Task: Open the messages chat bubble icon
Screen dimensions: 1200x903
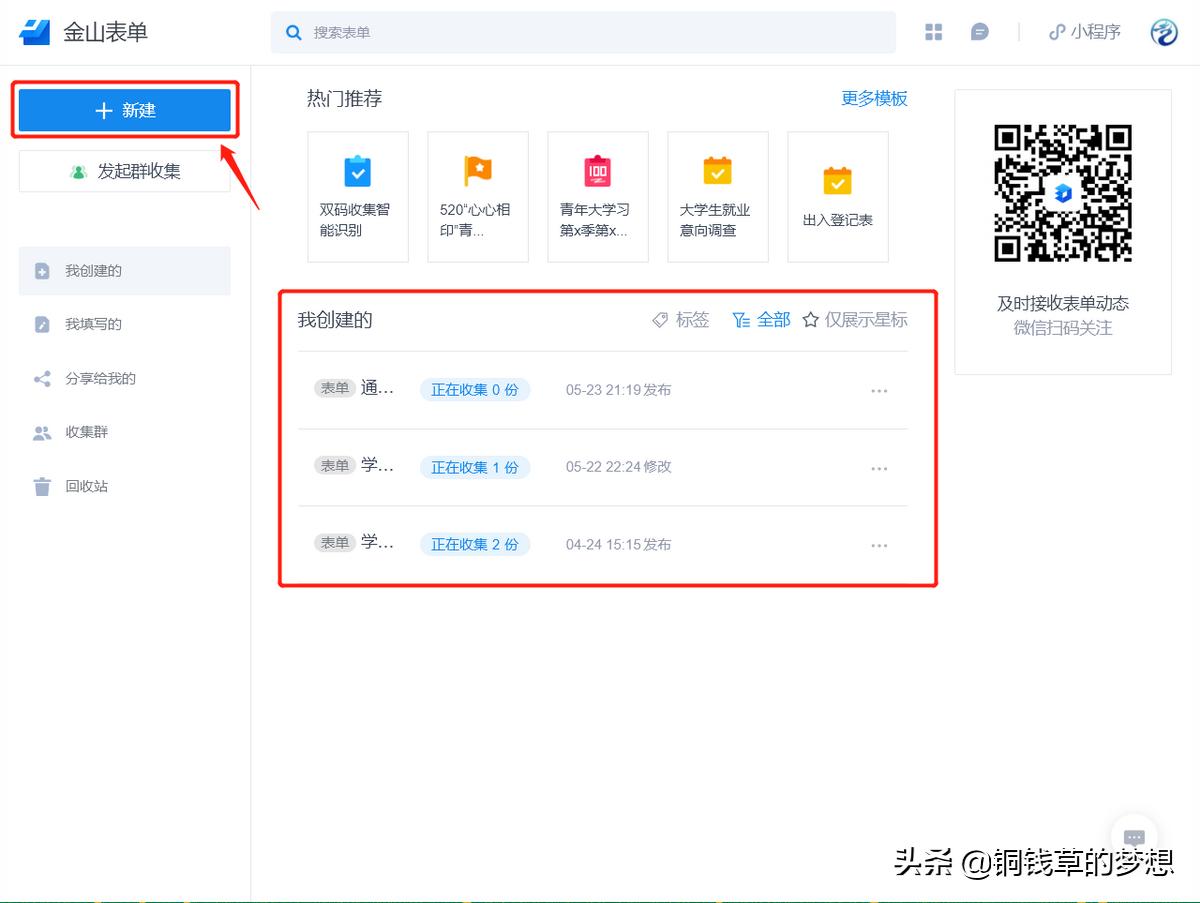Action: [980, 32]
